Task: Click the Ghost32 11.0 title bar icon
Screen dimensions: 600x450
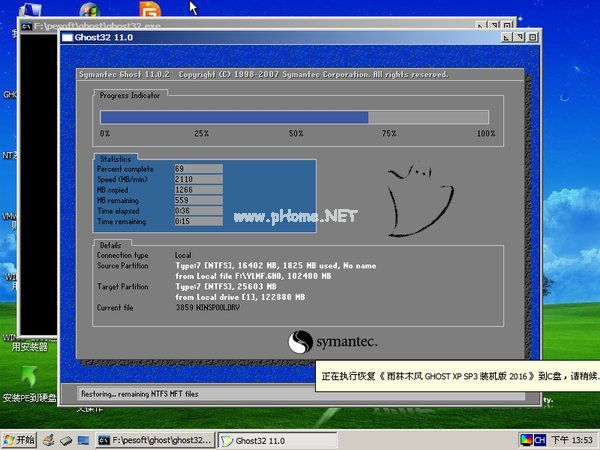Action: (67, 38)
